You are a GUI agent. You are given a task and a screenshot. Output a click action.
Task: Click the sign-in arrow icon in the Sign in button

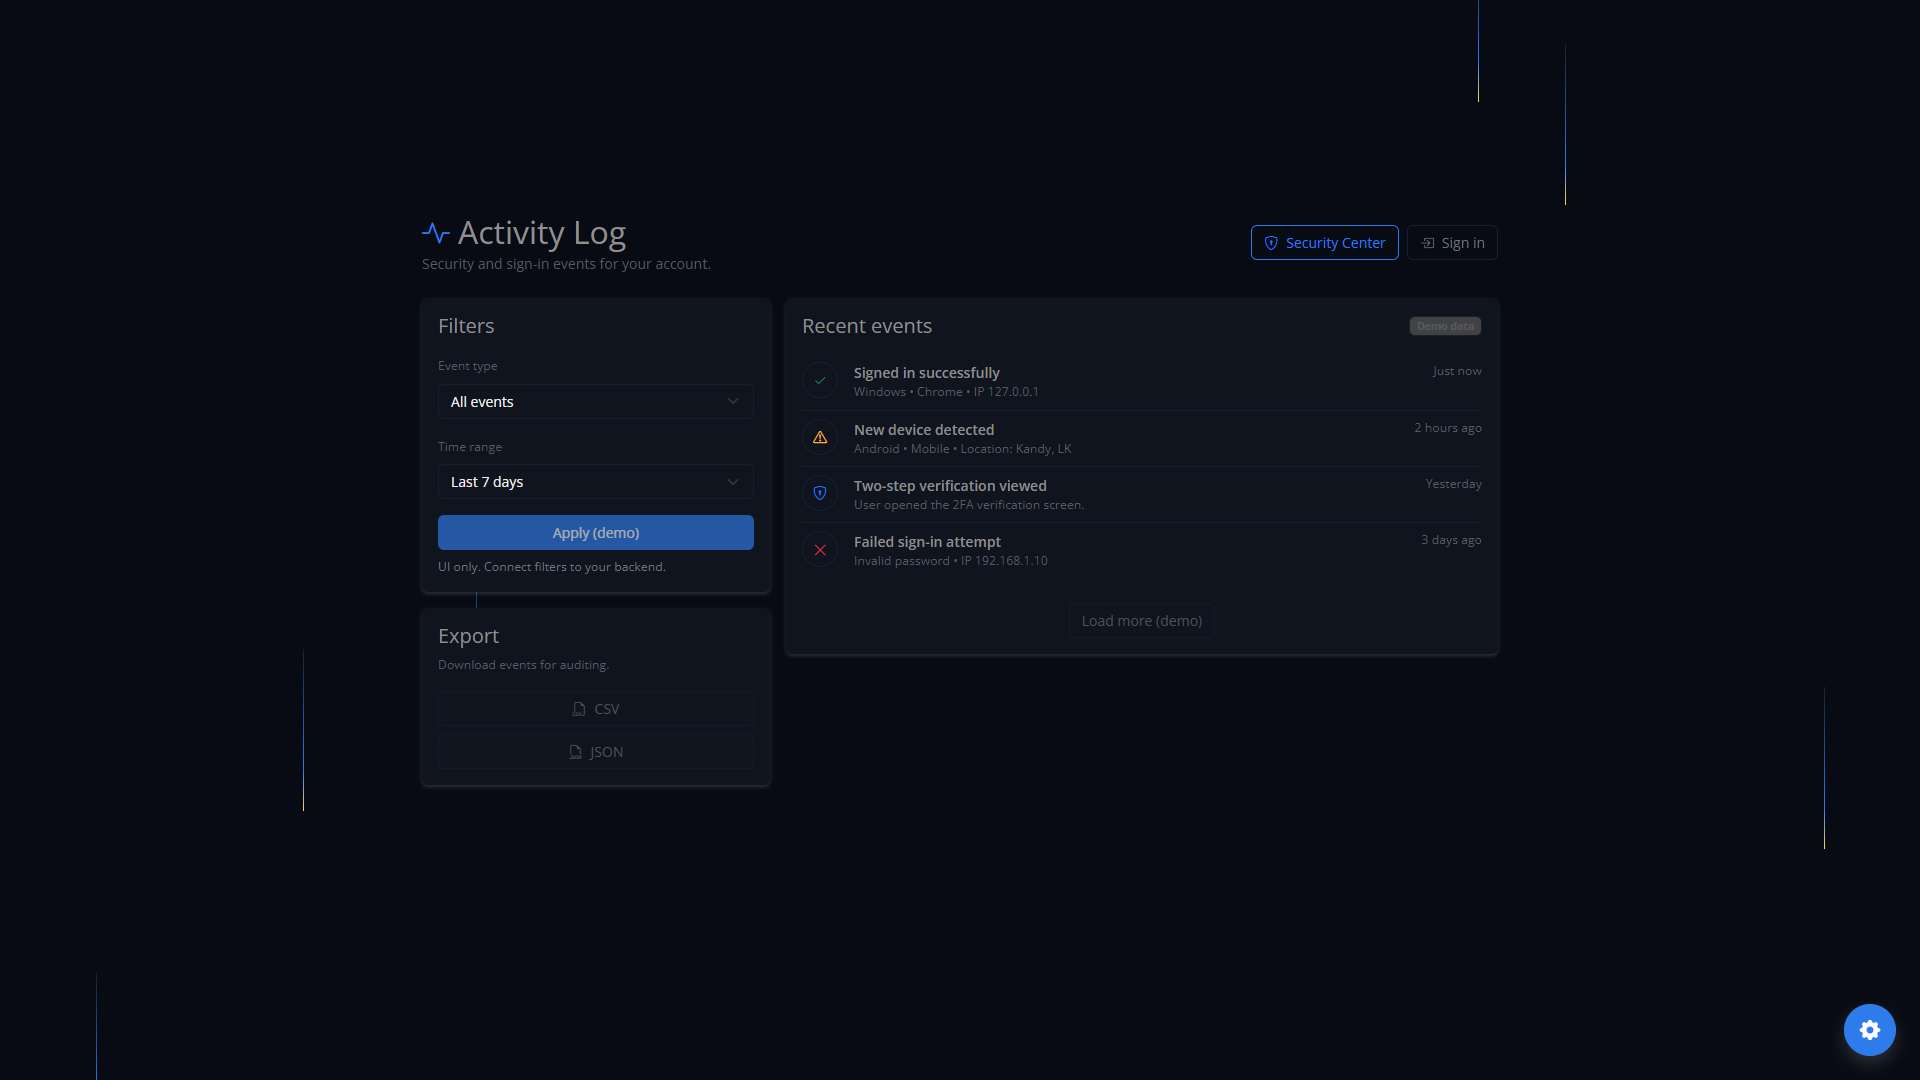(x=1428, y=243)
